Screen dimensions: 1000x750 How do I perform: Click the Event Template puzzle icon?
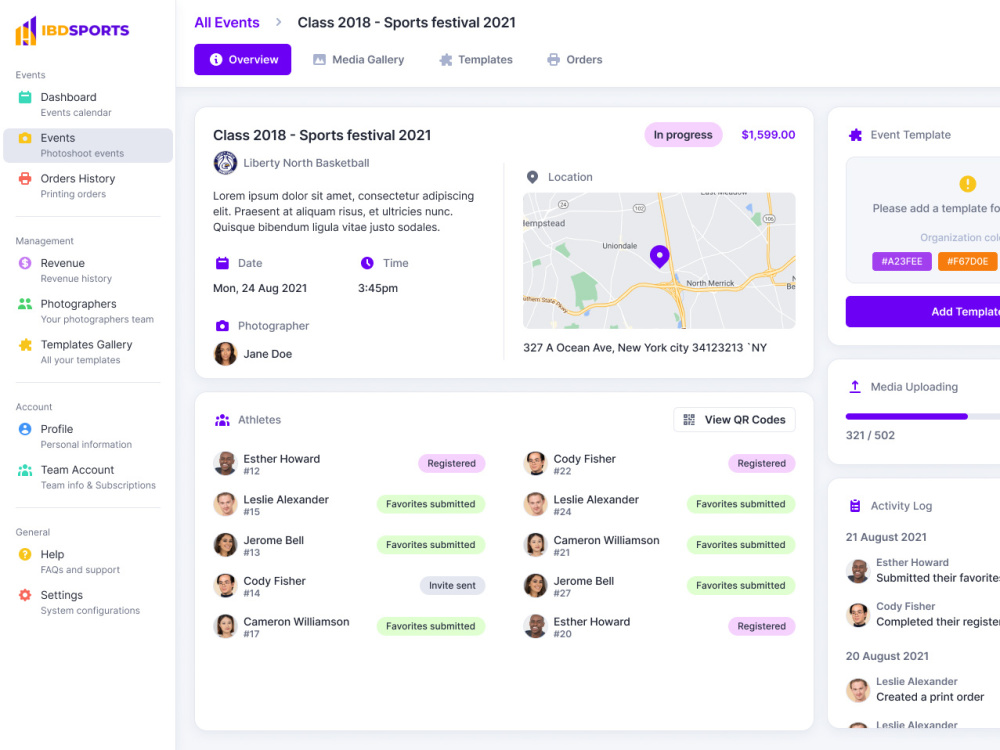(x=855, y=135)
